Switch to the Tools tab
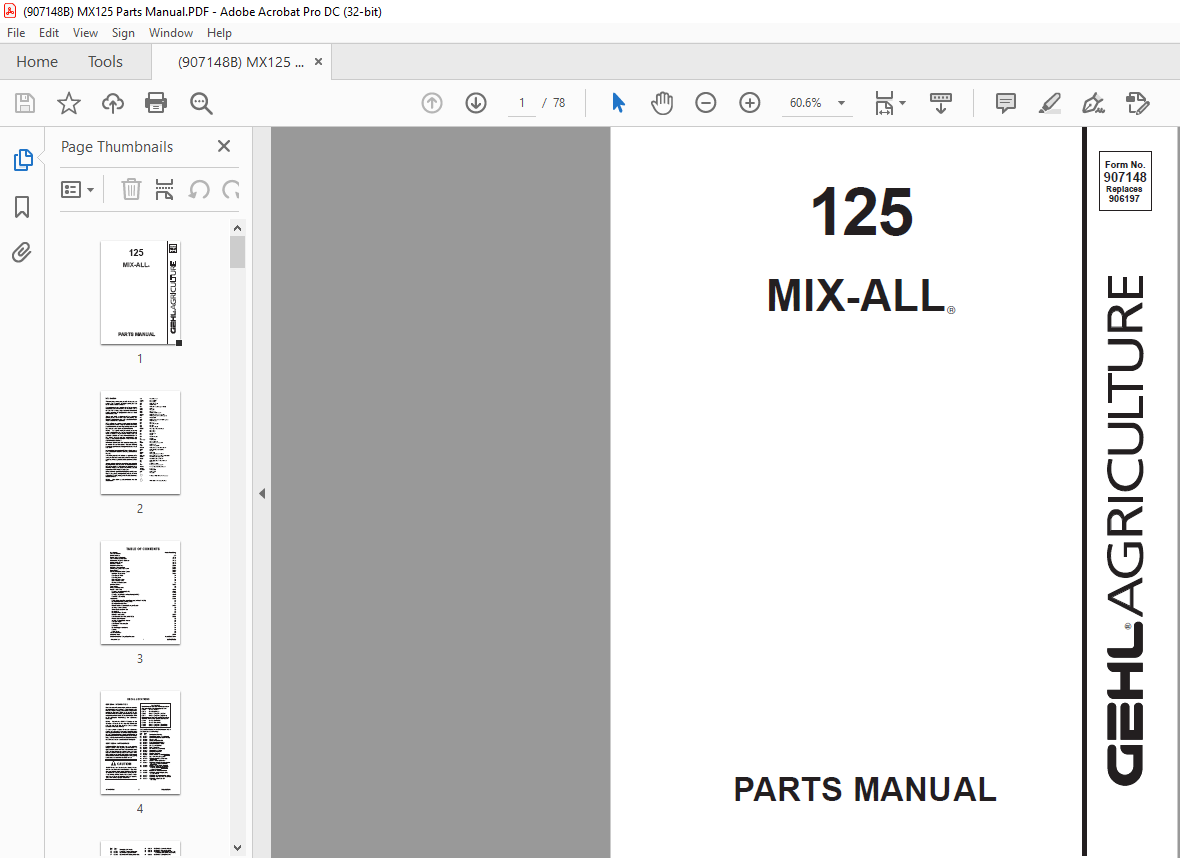This screenshot has width=1180, height=858. coord(105,62)
